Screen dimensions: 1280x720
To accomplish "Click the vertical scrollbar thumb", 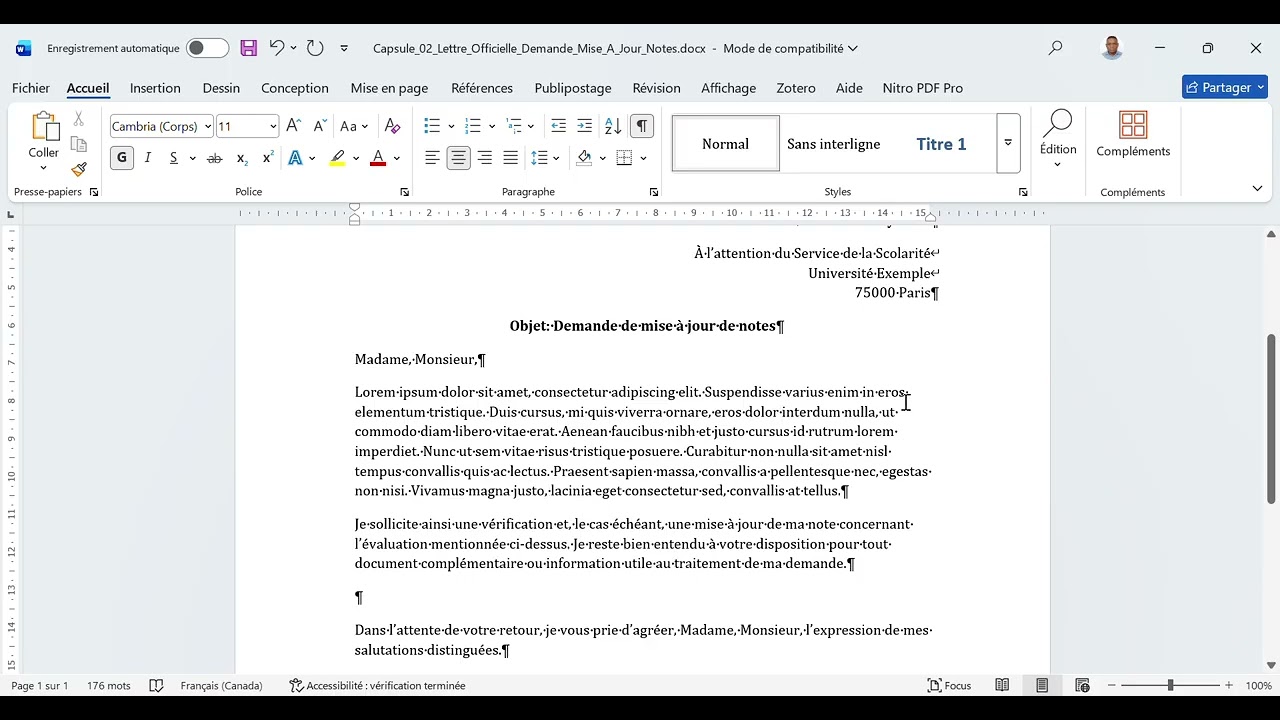I will point(1271,420).
